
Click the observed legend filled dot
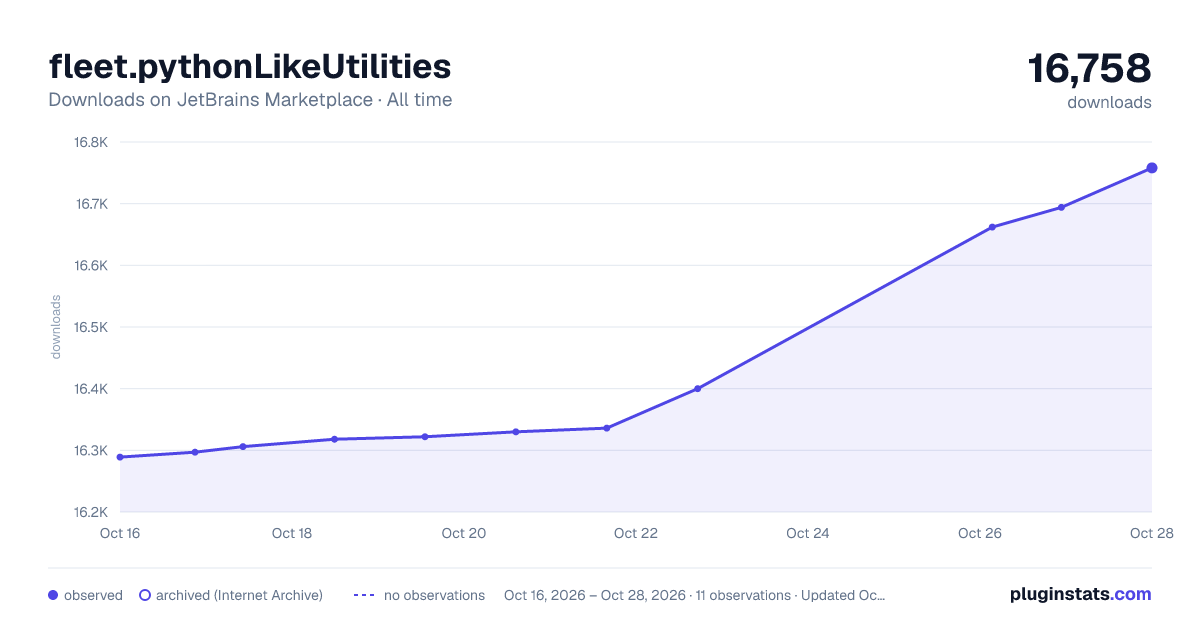click(x=53, y=595)
